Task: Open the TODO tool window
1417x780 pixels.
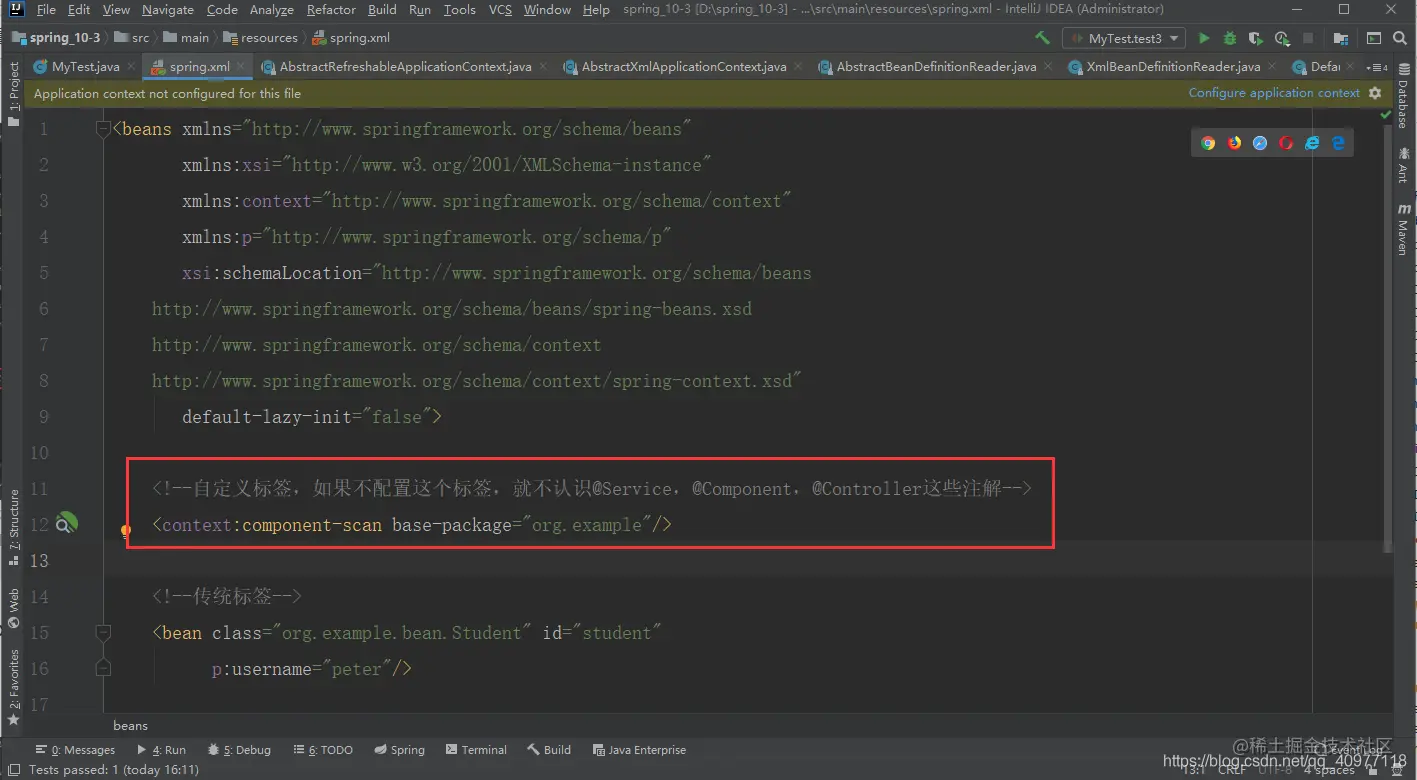Action: click(x=323, y=750)
